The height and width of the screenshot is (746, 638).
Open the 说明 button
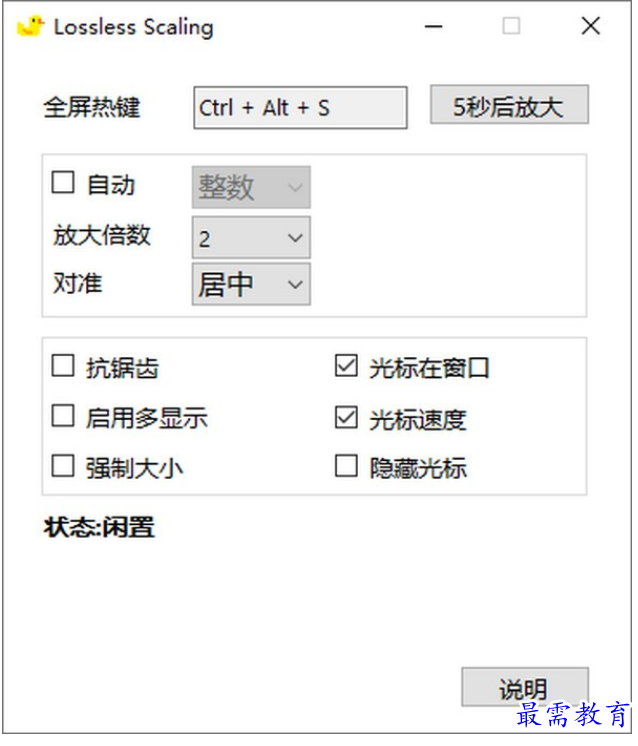tap(524, 688)
